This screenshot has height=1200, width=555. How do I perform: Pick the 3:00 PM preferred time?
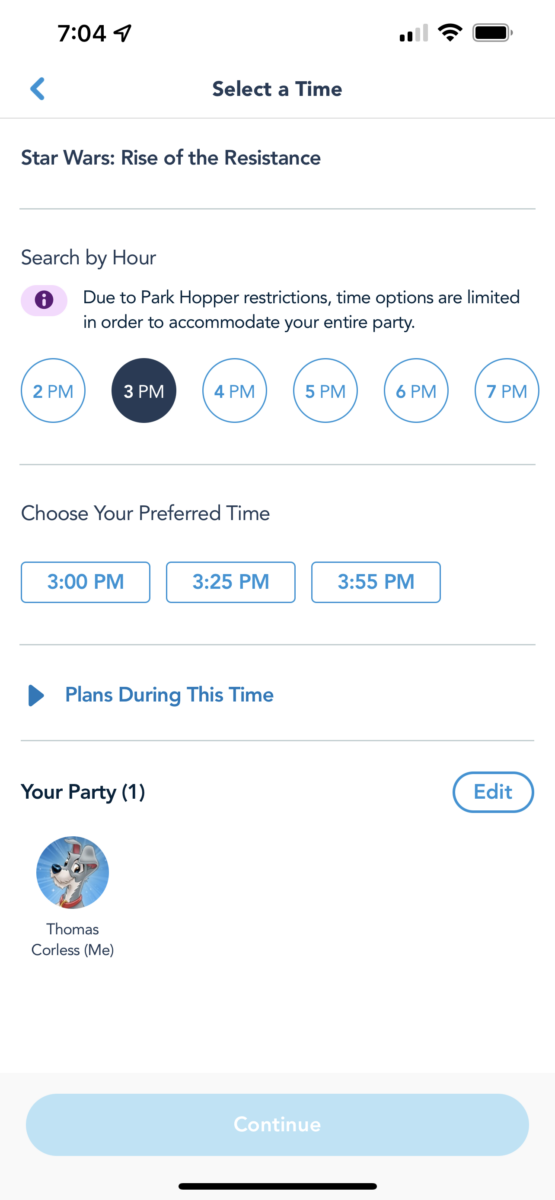point(86,582)
